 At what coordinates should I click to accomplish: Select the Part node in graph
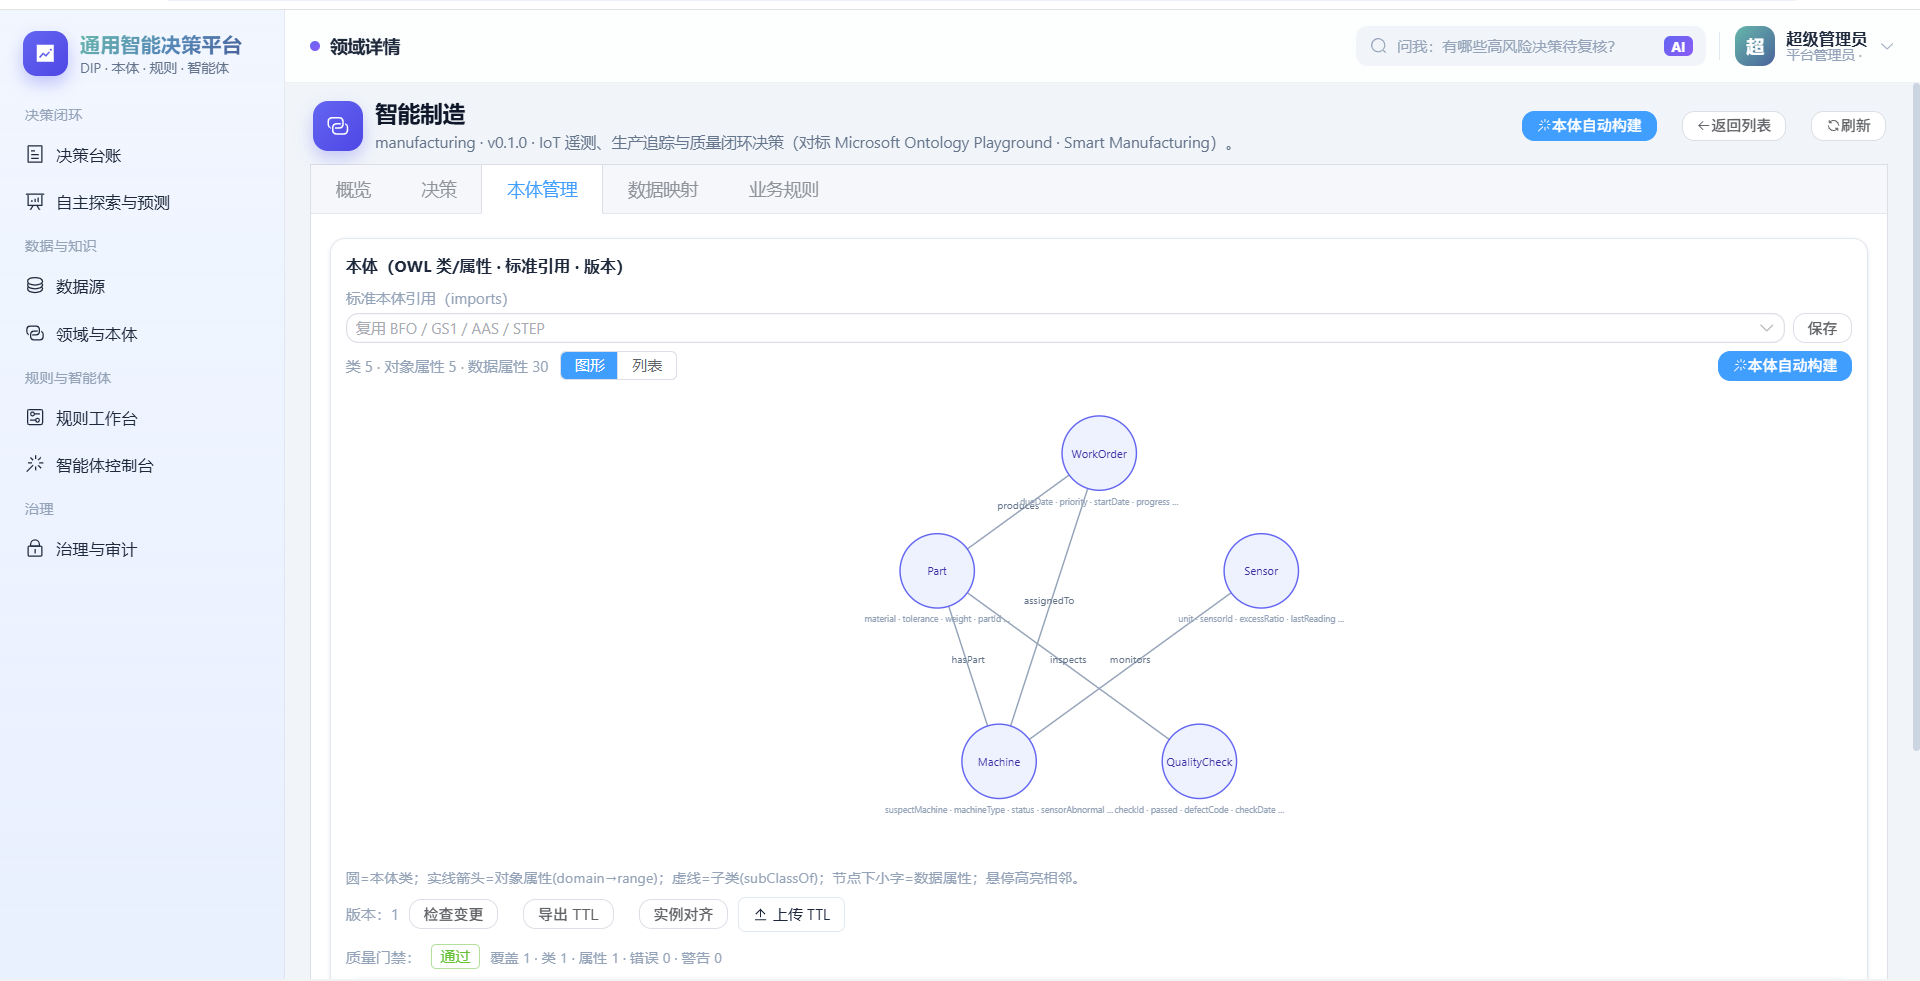(937, 571)
